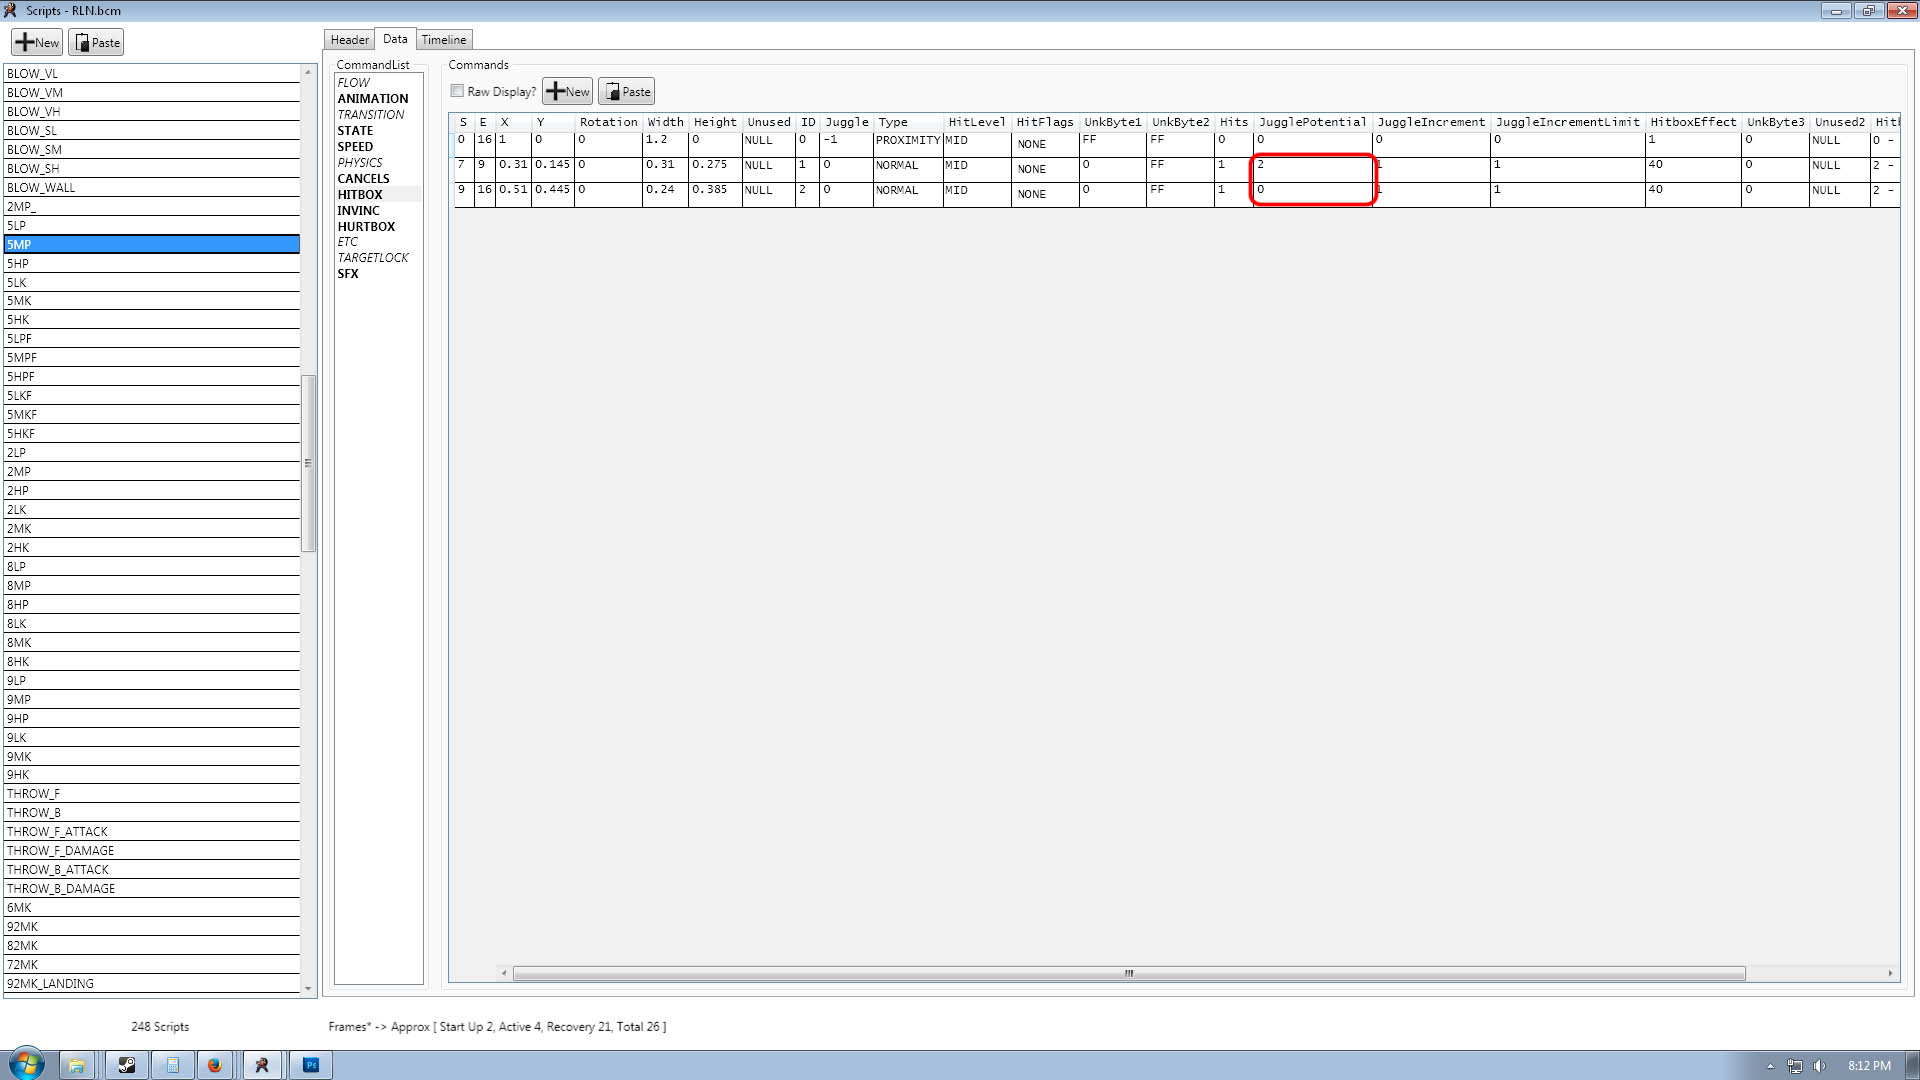Image resolution: width=1920 pixels, height=1080 pixels.
Task: Show hidden icons in system tray
Action: coord(1770,1065)
